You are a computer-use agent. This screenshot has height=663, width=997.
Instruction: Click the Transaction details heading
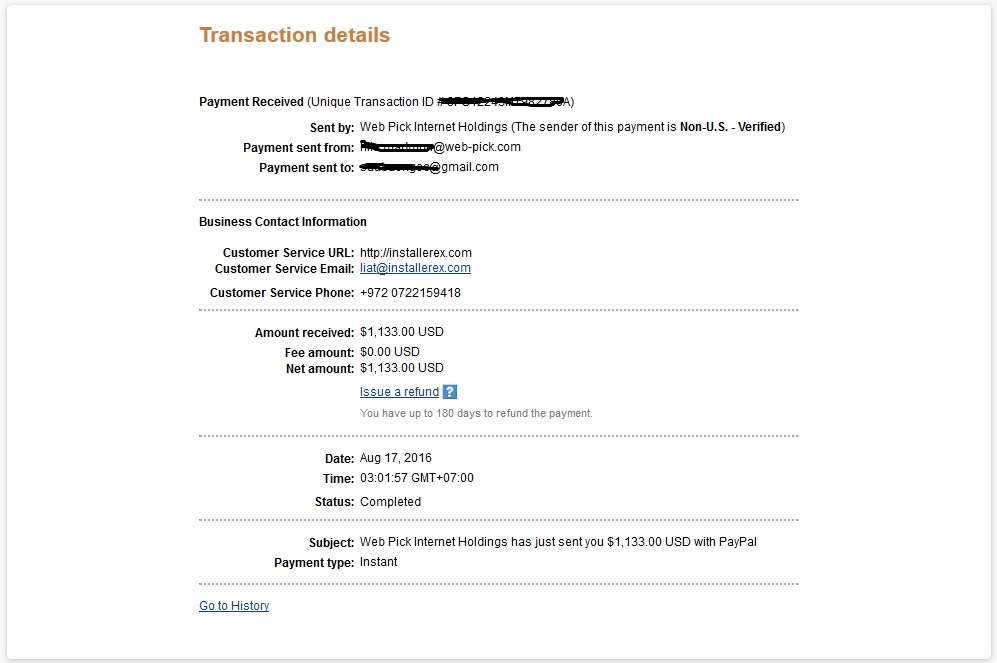pos(295,35)
